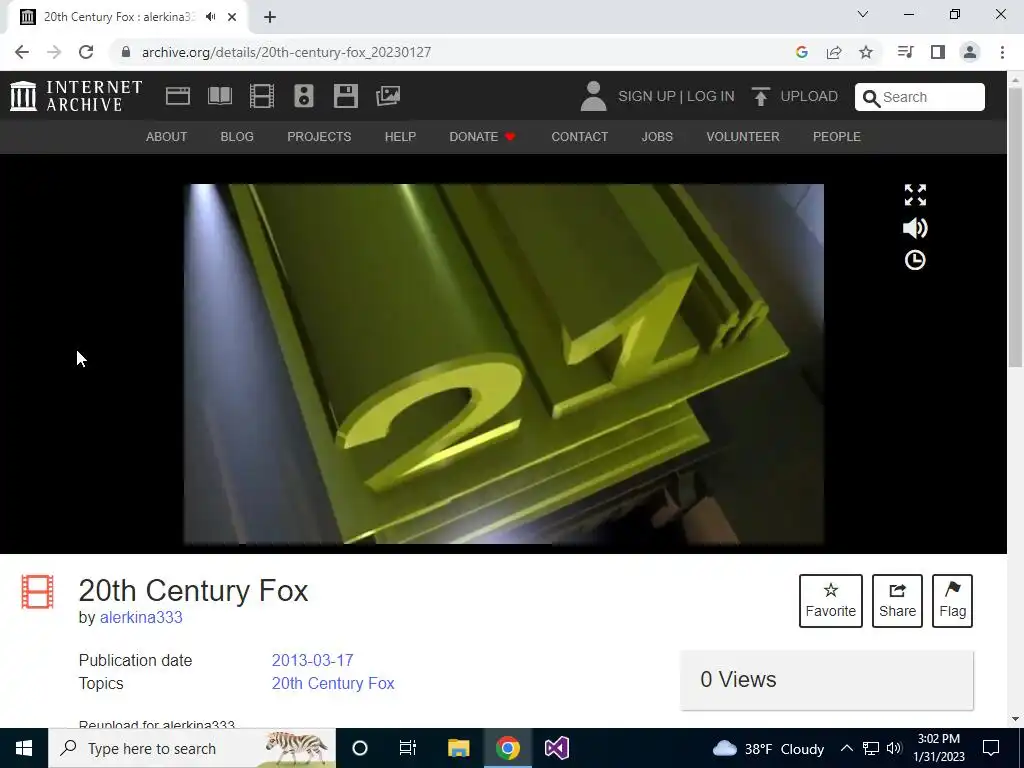Screen dimensions: 1024x768
Task: Open JOBS in navigation bar
Action: pyautogui.click(x=657, y=136)
